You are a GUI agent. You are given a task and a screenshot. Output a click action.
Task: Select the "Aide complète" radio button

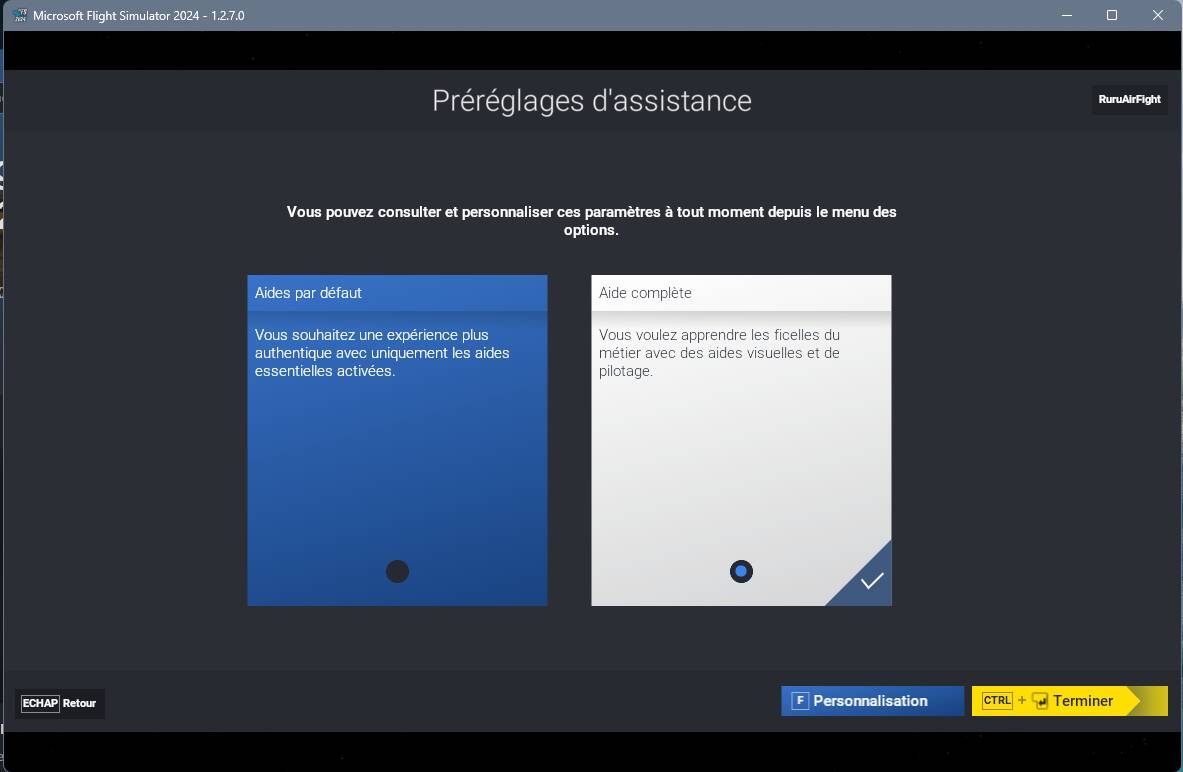tap(741, 571)
